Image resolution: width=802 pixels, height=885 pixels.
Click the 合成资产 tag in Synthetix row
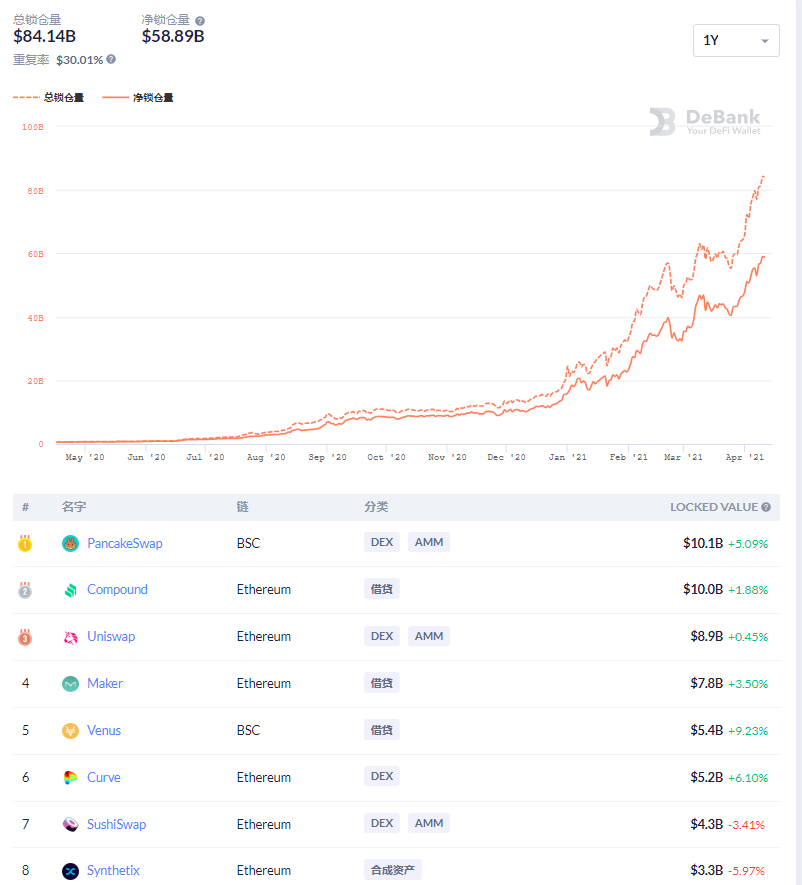[393, 870]
